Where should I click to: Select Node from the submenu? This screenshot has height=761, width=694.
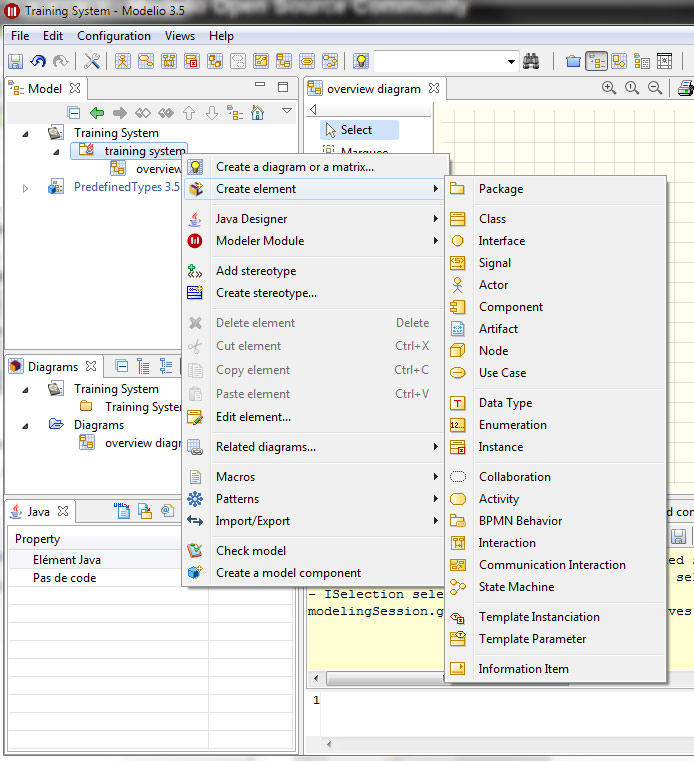click(556, 350)
